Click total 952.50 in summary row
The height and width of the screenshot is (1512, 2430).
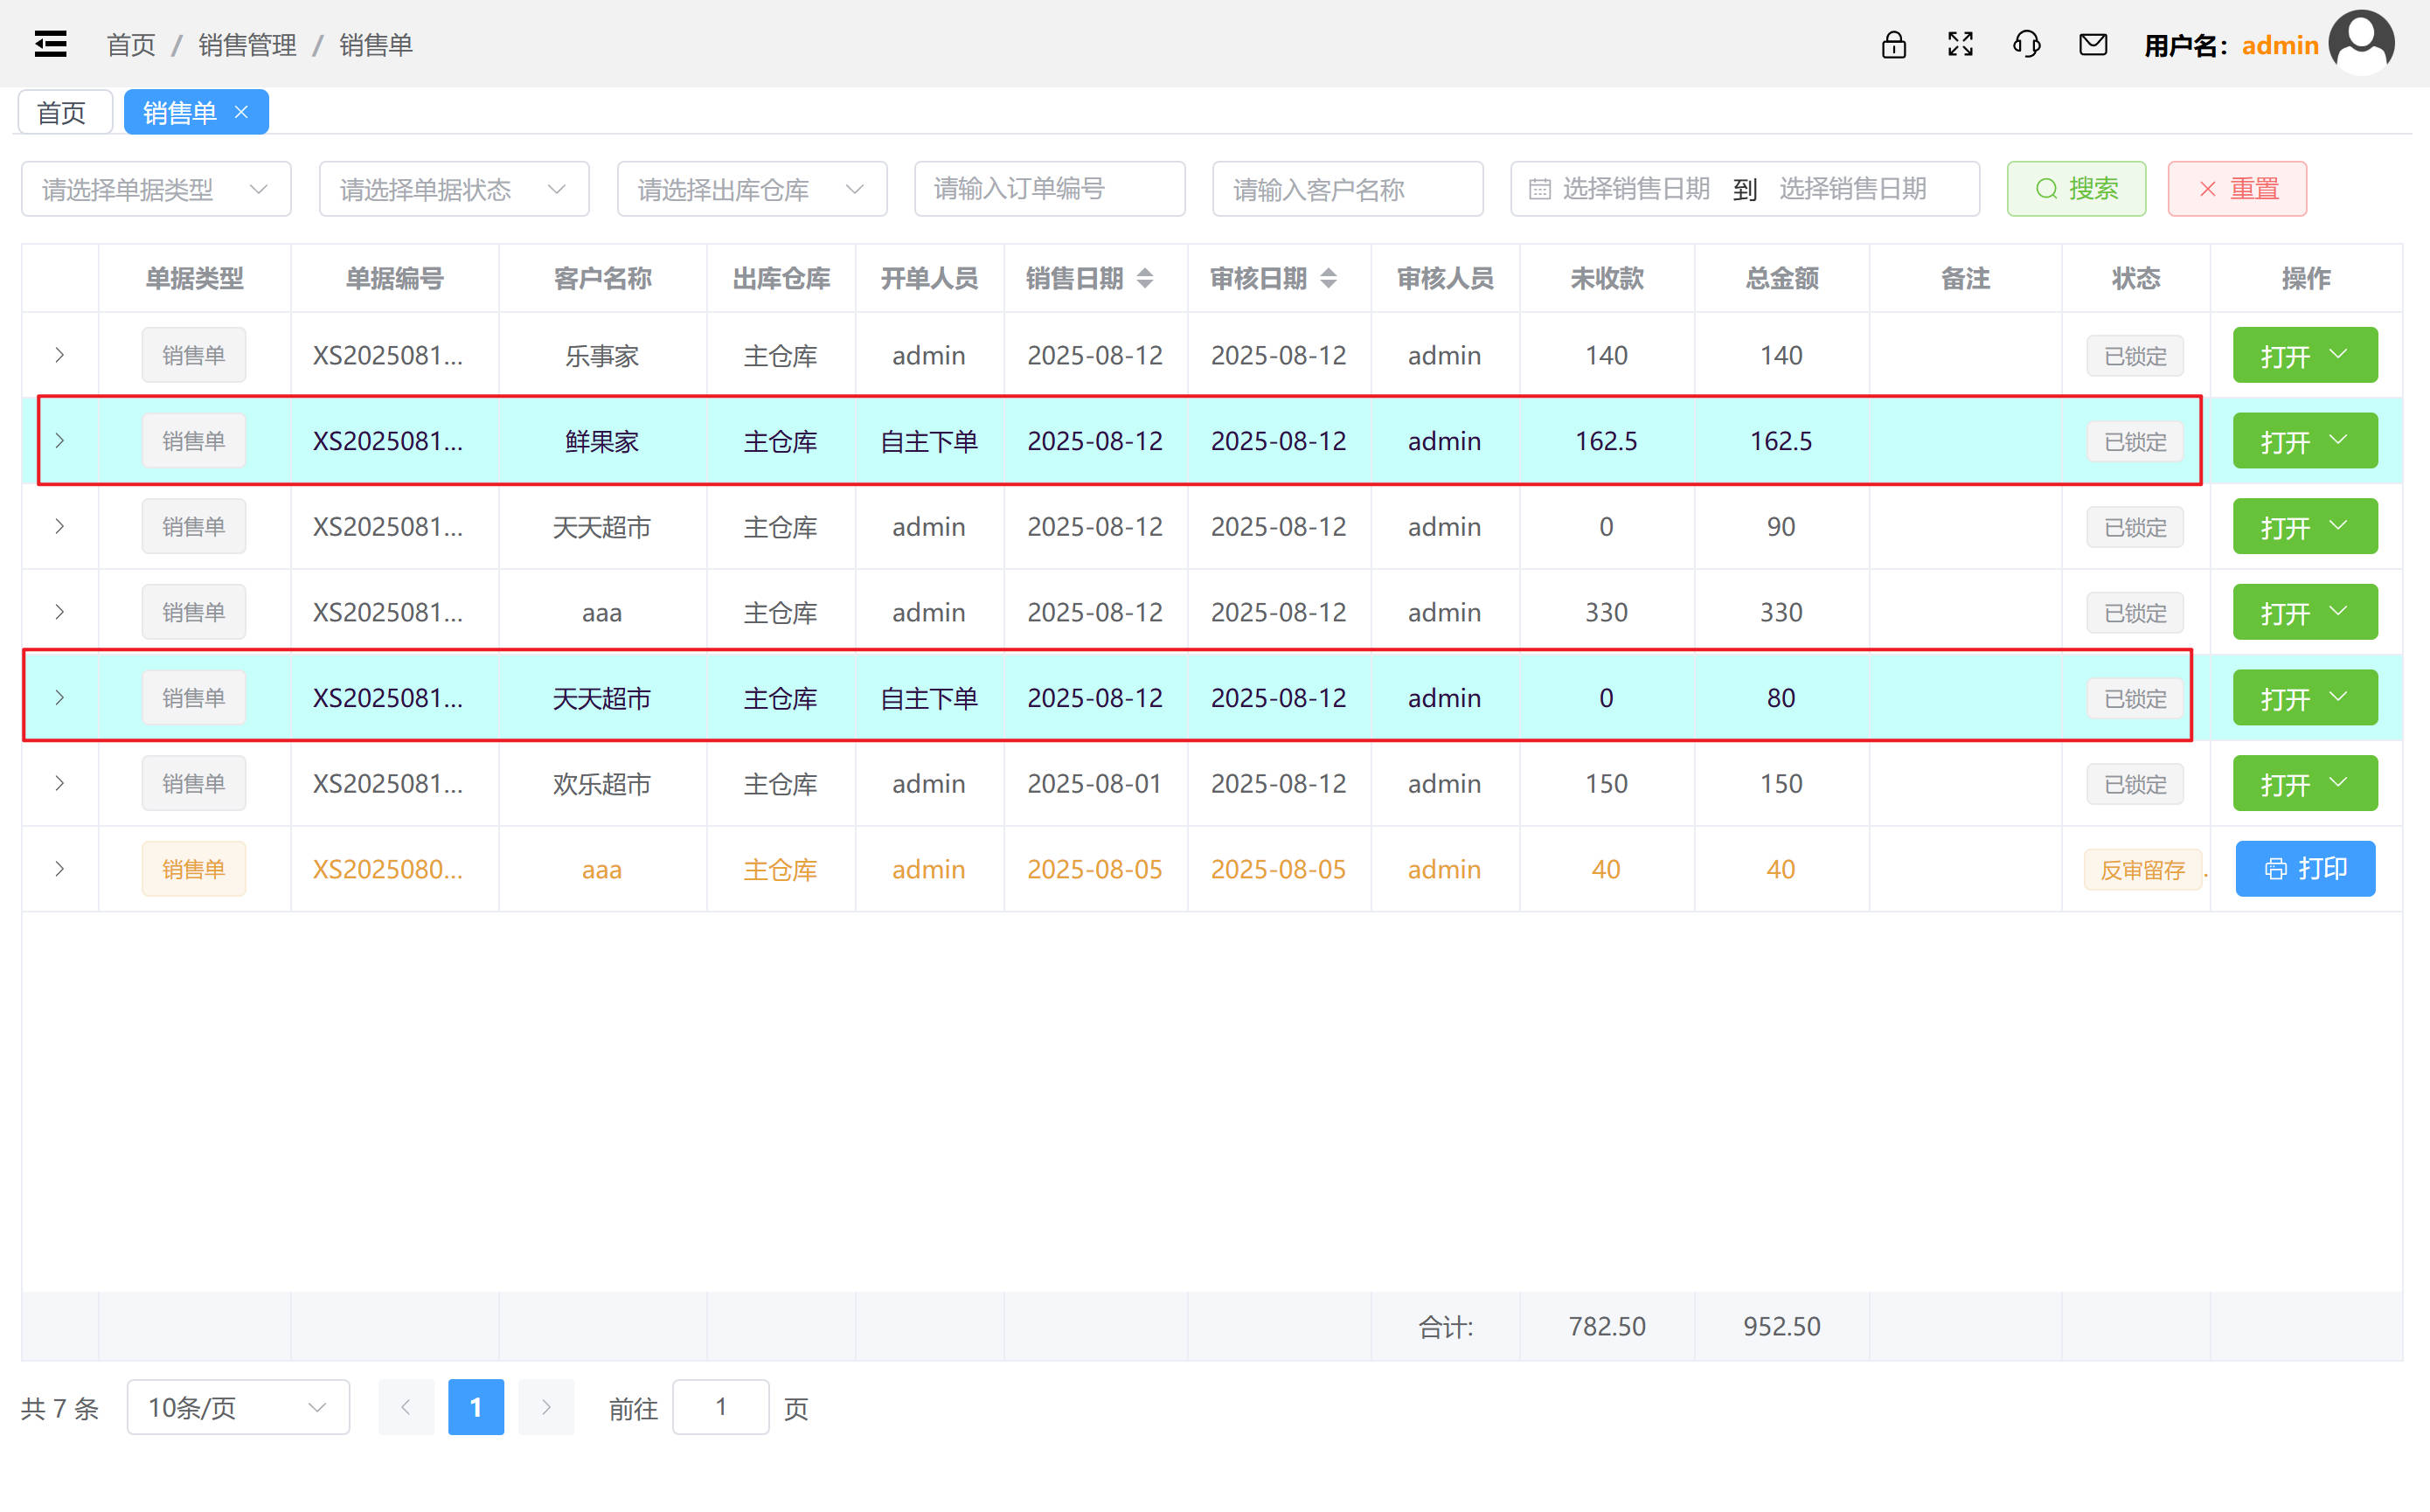click(1781, 1326)
